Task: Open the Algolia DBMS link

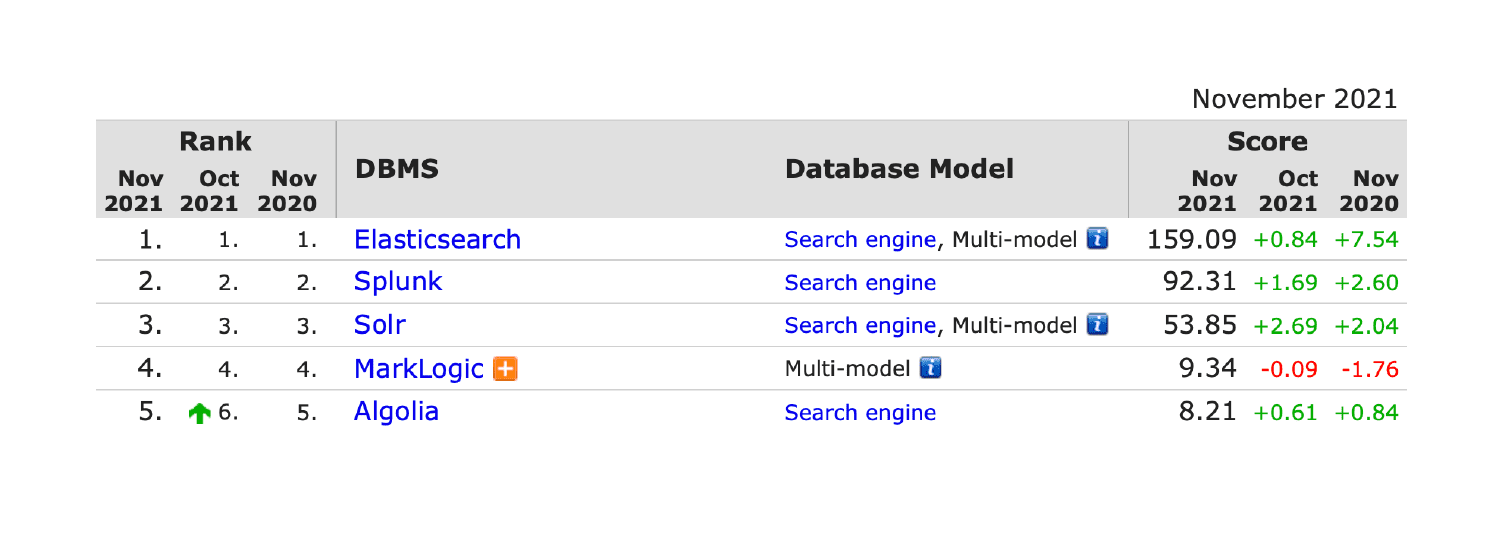Action: [x=396, y=412]
